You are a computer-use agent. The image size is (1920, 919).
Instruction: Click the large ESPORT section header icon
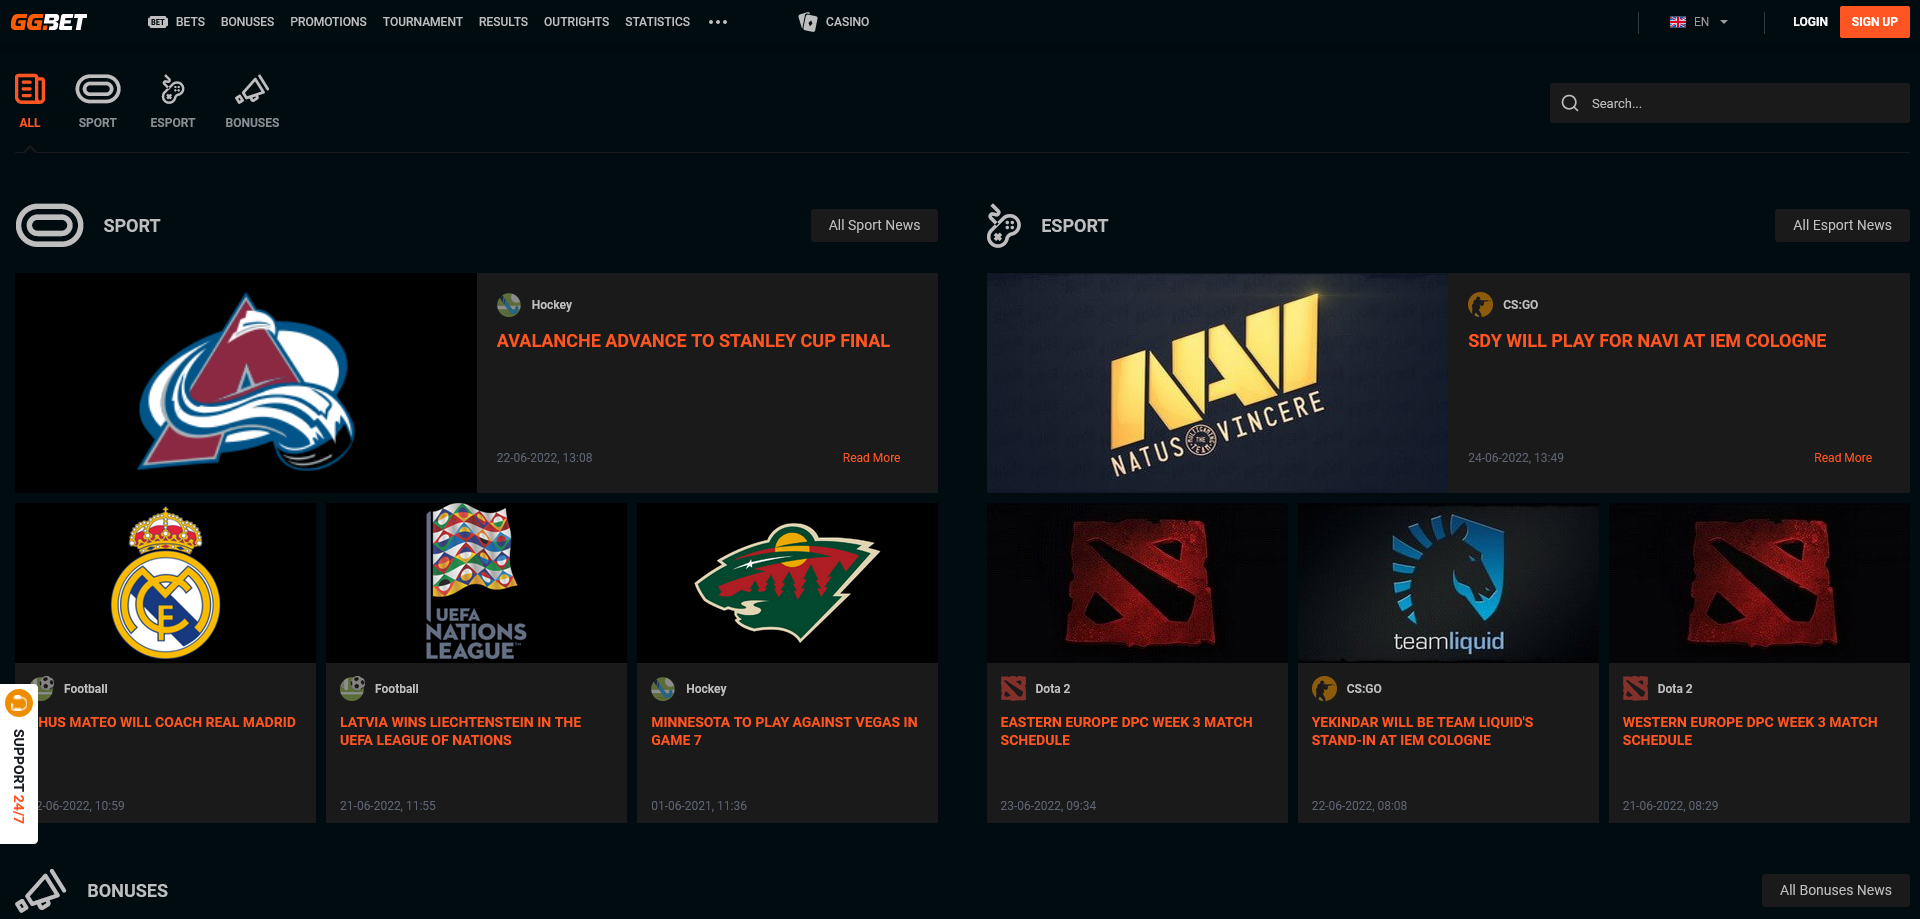pyautogui.click(x=1003, y=225)
